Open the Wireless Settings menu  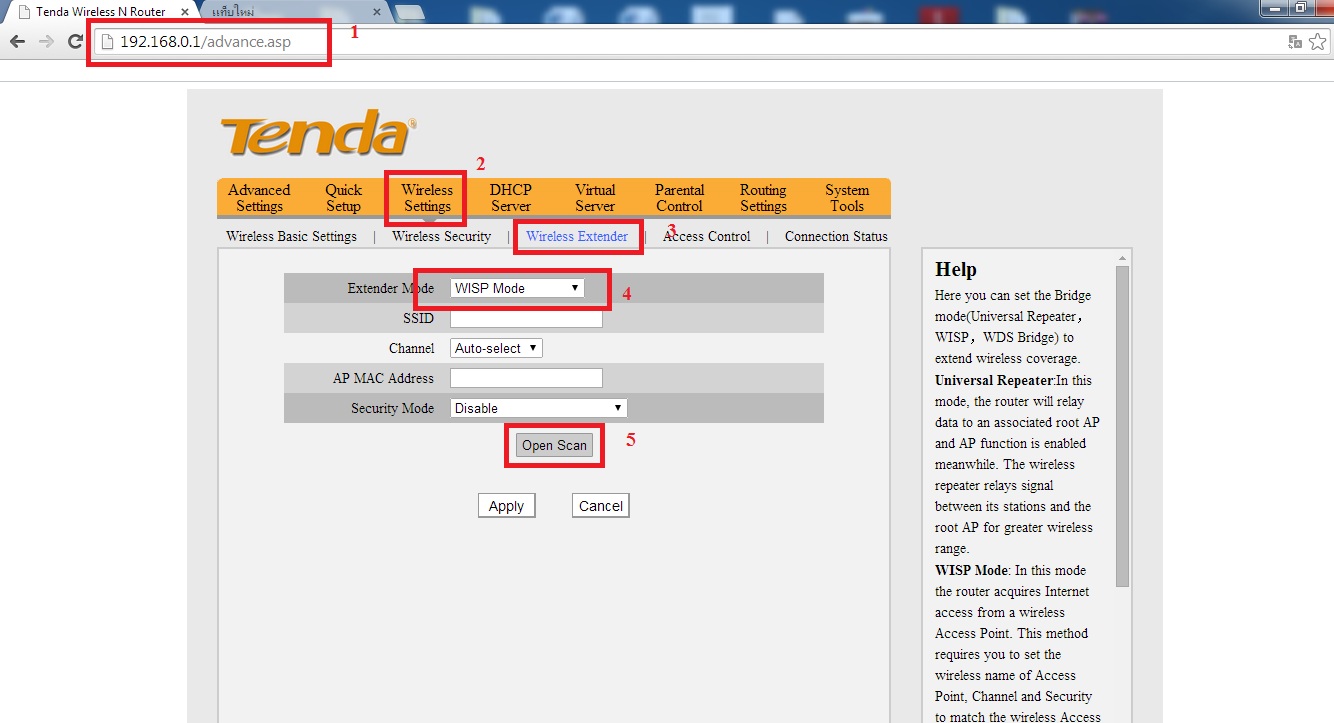tap(427, 198)
